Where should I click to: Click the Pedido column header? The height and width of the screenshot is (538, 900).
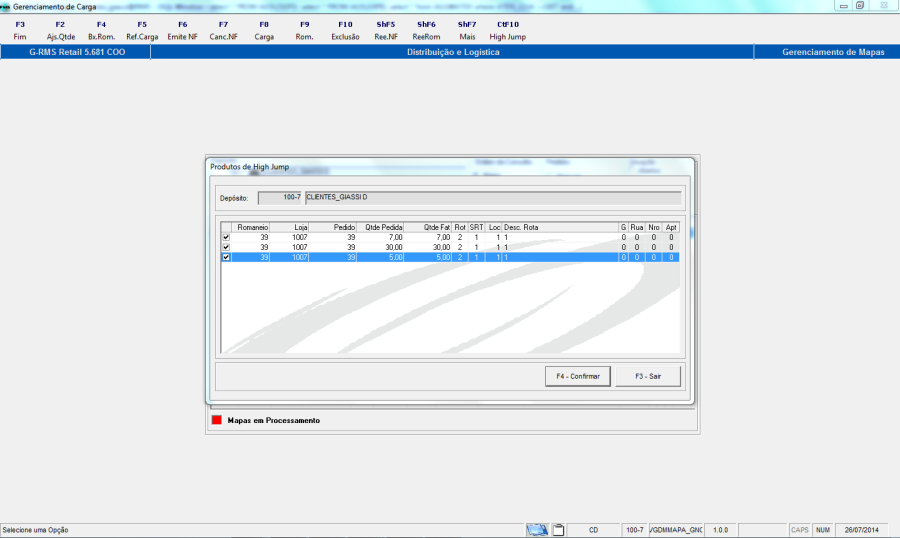333,227
